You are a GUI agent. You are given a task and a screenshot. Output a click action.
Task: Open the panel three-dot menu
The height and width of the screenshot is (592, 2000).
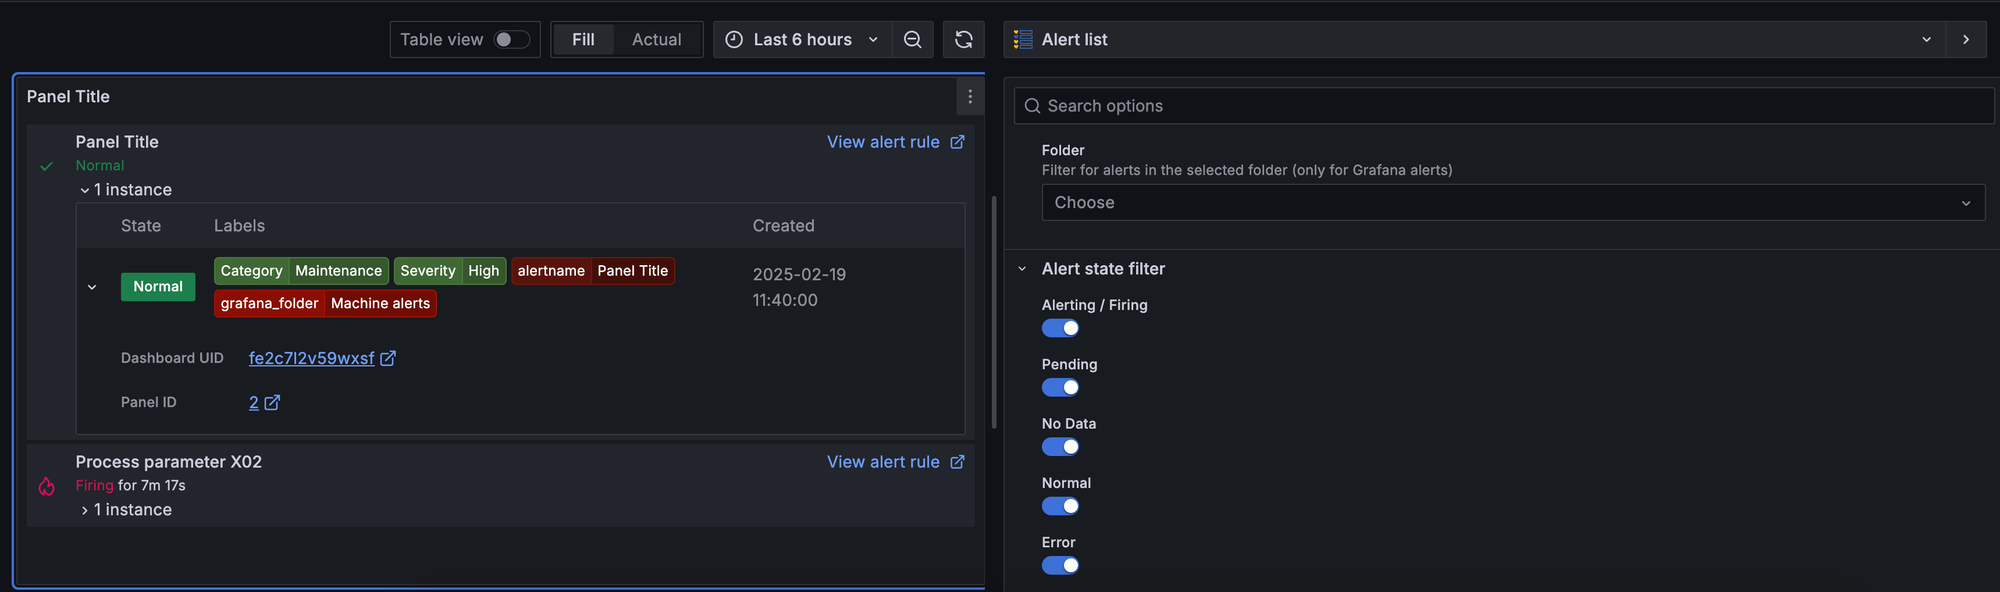969,97
